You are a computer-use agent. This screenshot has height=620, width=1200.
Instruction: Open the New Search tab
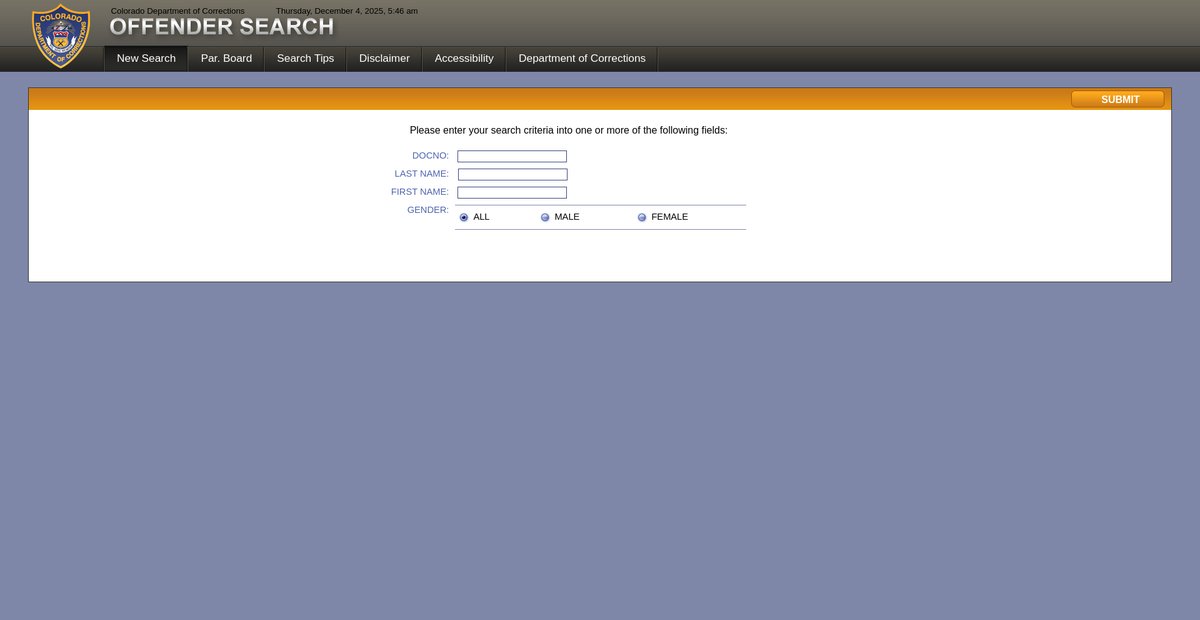[146, 58]
